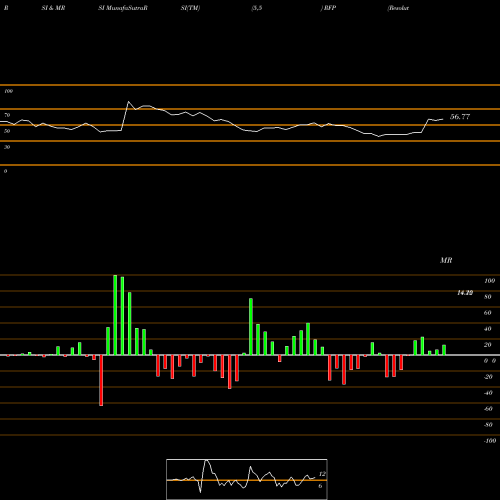Image resolution: width=500 pixels, height=500 pixels.
Task: Click the longest red MR histogram bar
Action: (x=101, y=380)
